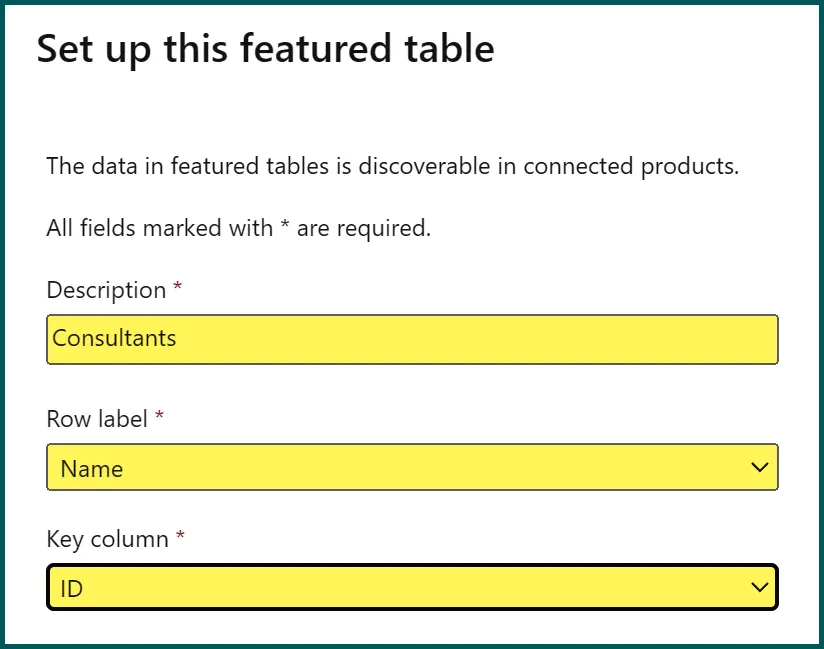
Task: Click the word "Consultants" in the Description box
Action: [114, 339]
